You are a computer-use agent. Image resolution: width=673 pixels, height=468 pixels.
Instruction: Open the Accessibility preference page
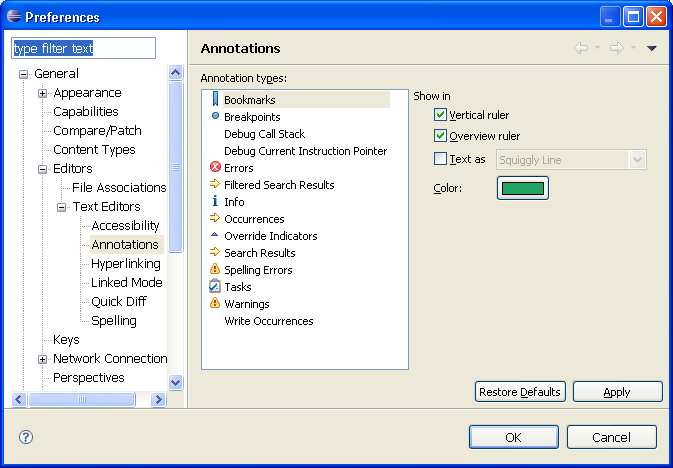pyautogui.click(x=125, y=225)
